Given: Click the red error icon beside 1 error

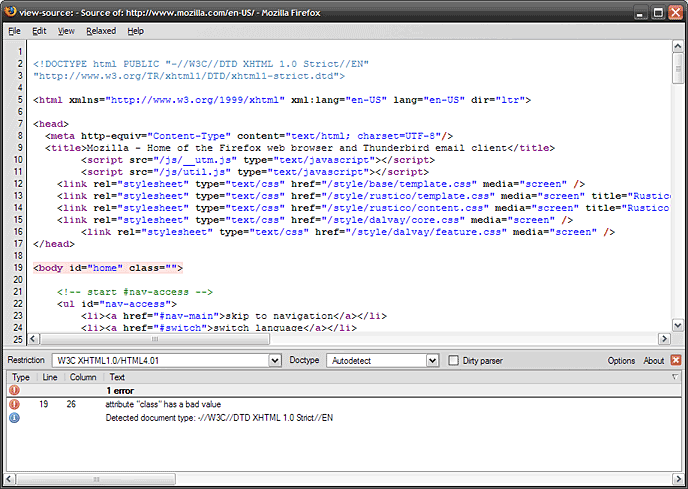Looking at the screenshot, I should (x=14, y=390).
